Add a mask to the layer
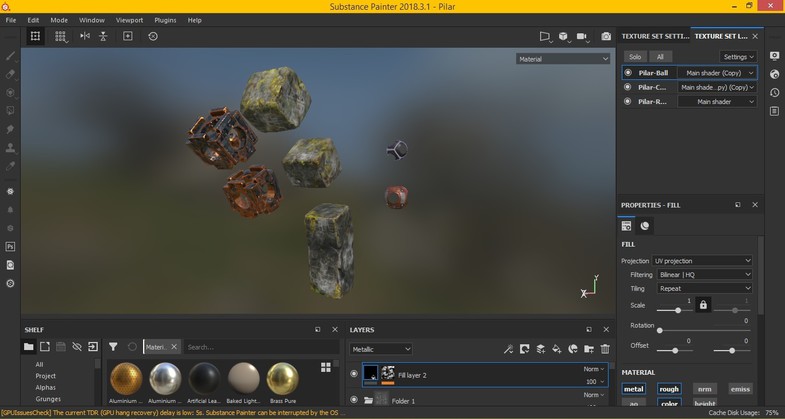Screen dimensions: 785x419 524,349
